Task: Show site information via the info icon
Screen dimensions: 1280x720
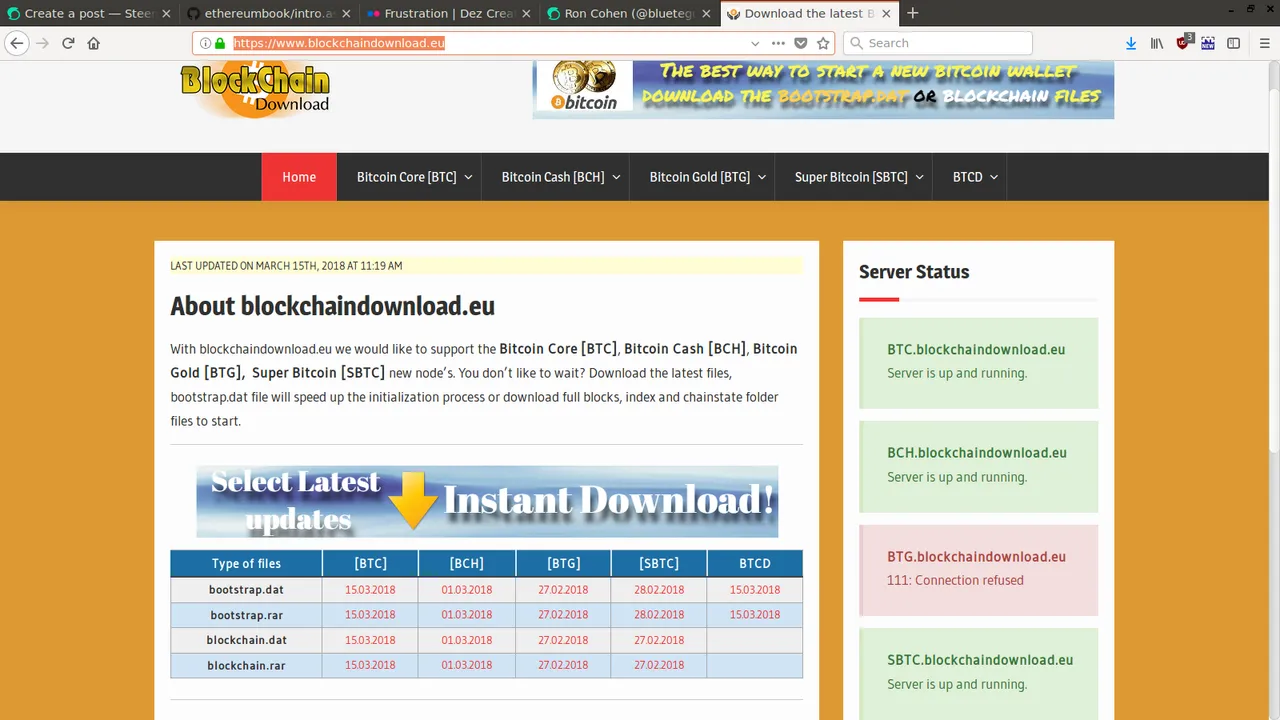Action: (x=205, y=43)
